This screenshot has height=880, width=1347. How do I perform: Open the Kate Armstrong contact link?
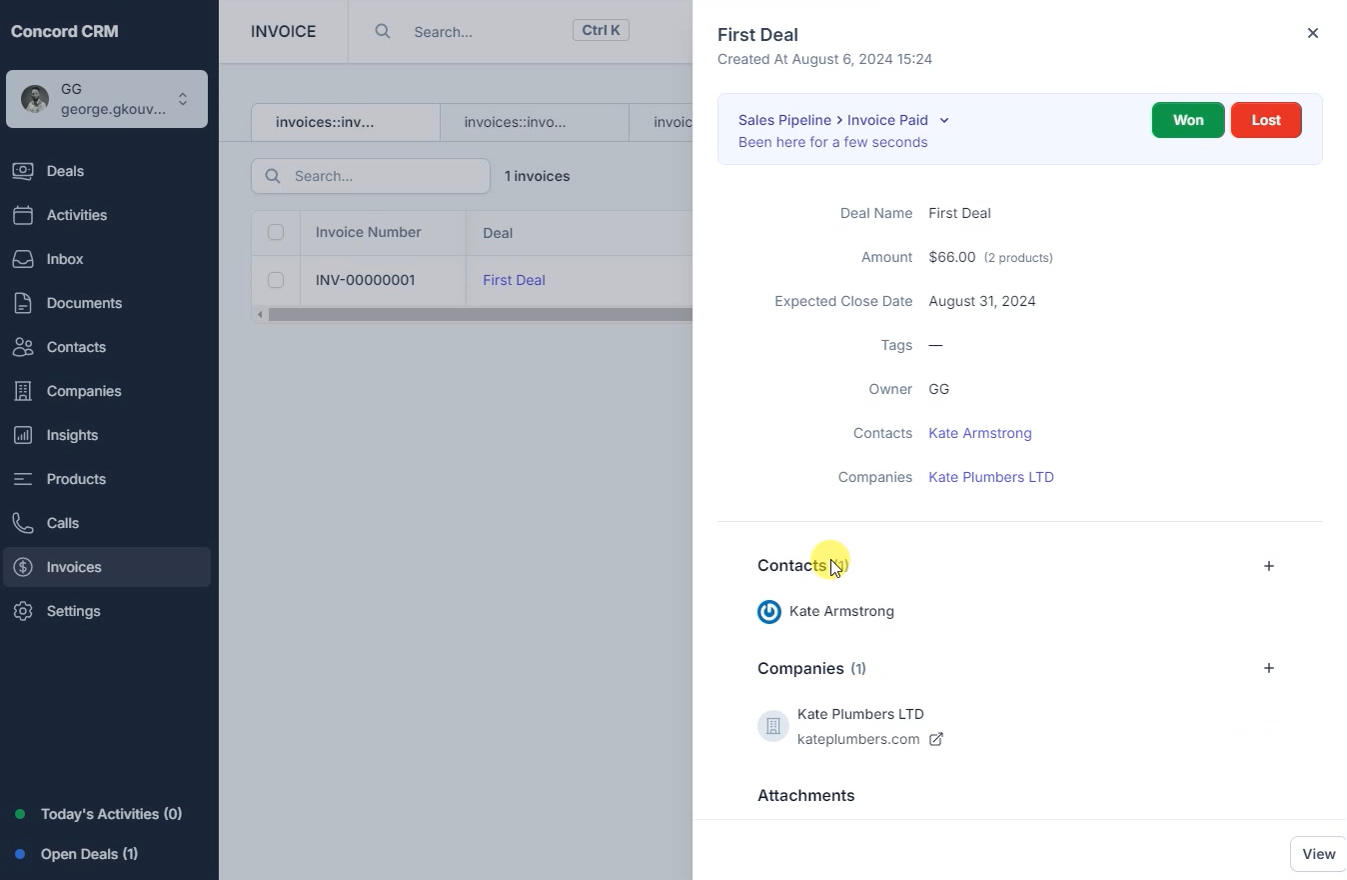click(980, 433)
